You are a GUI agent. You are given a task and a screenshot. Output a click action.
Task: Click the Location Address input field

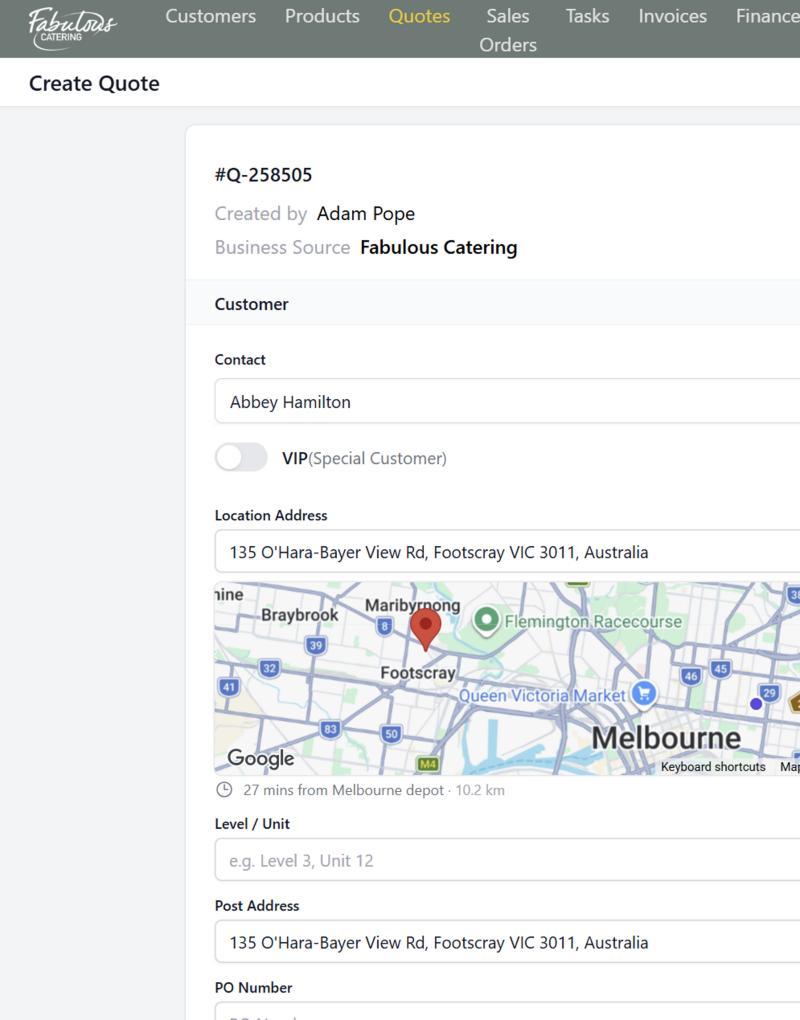click(x=507, y=552)
